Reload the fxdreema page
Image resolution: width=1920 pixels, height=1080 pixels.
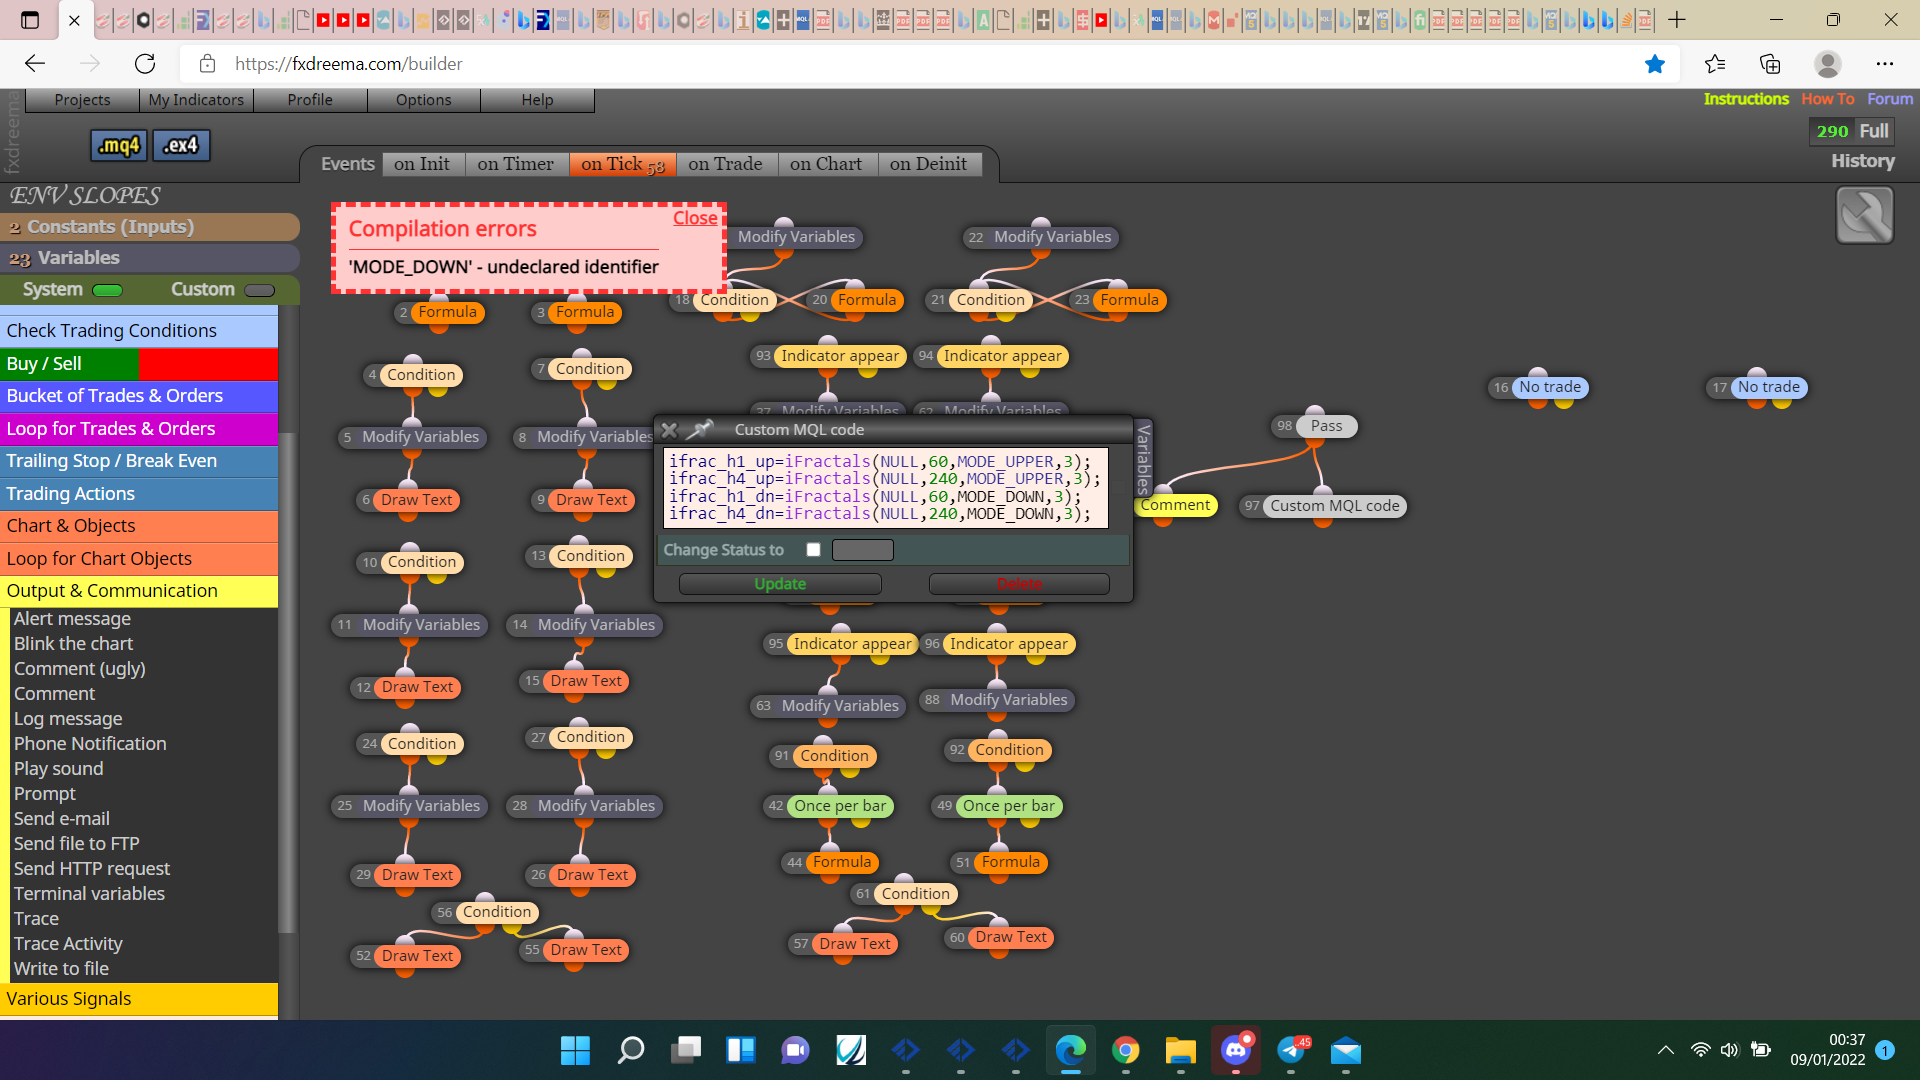click(145, 64)
